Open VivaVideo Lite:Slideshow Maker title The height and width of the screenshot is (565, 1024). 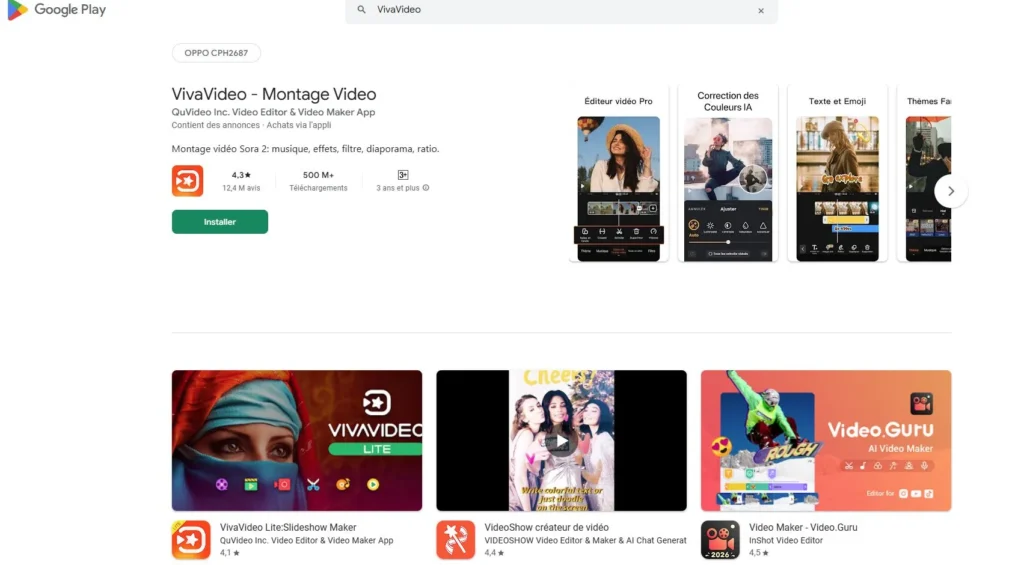click(x=288, y=527)
